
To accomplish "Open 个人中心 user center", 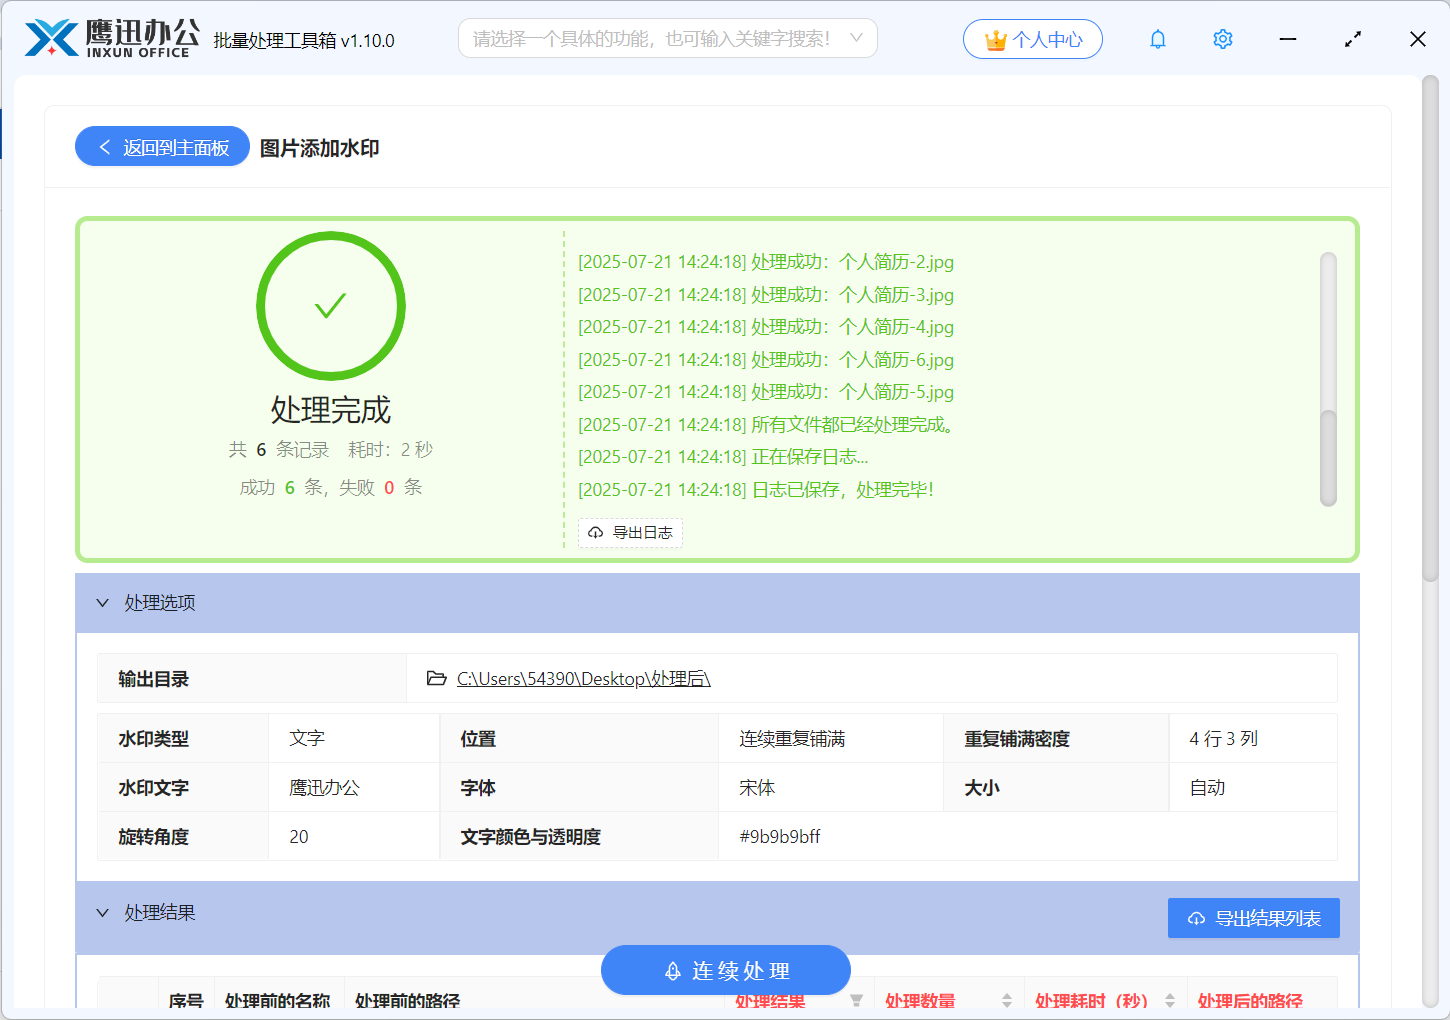I will [x=1033, y=39].
